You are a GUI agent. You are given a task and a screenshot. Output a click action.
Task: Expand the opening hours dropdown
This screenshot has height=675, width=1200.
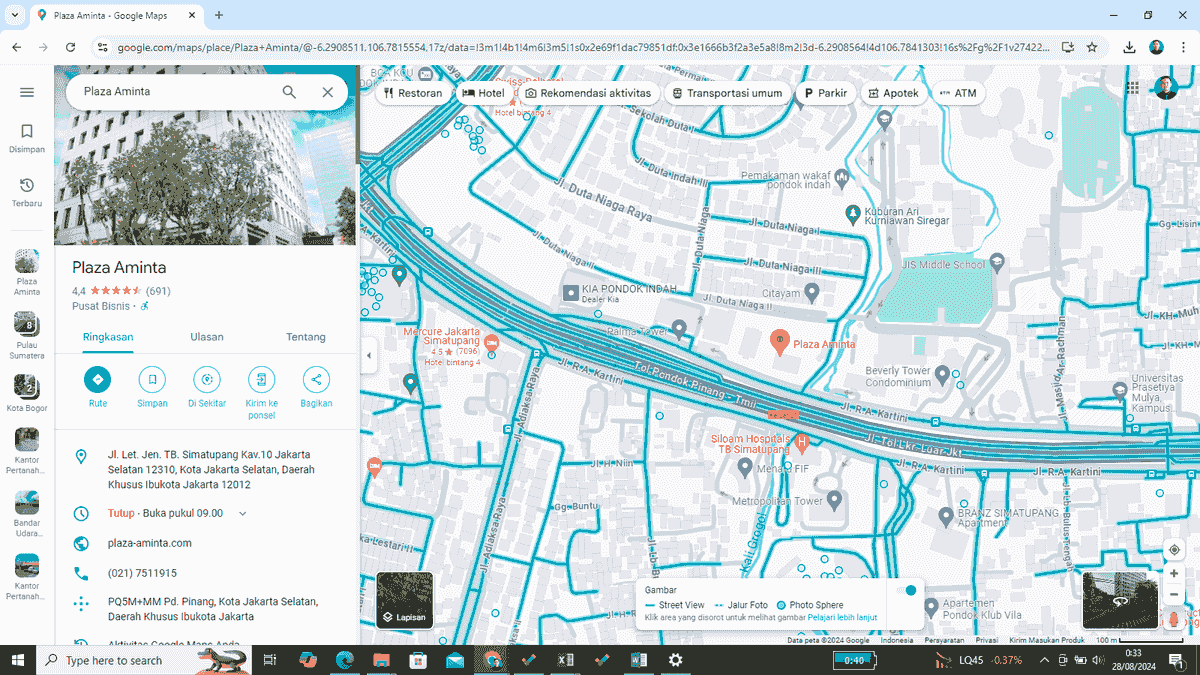click(x=242, y=514)
